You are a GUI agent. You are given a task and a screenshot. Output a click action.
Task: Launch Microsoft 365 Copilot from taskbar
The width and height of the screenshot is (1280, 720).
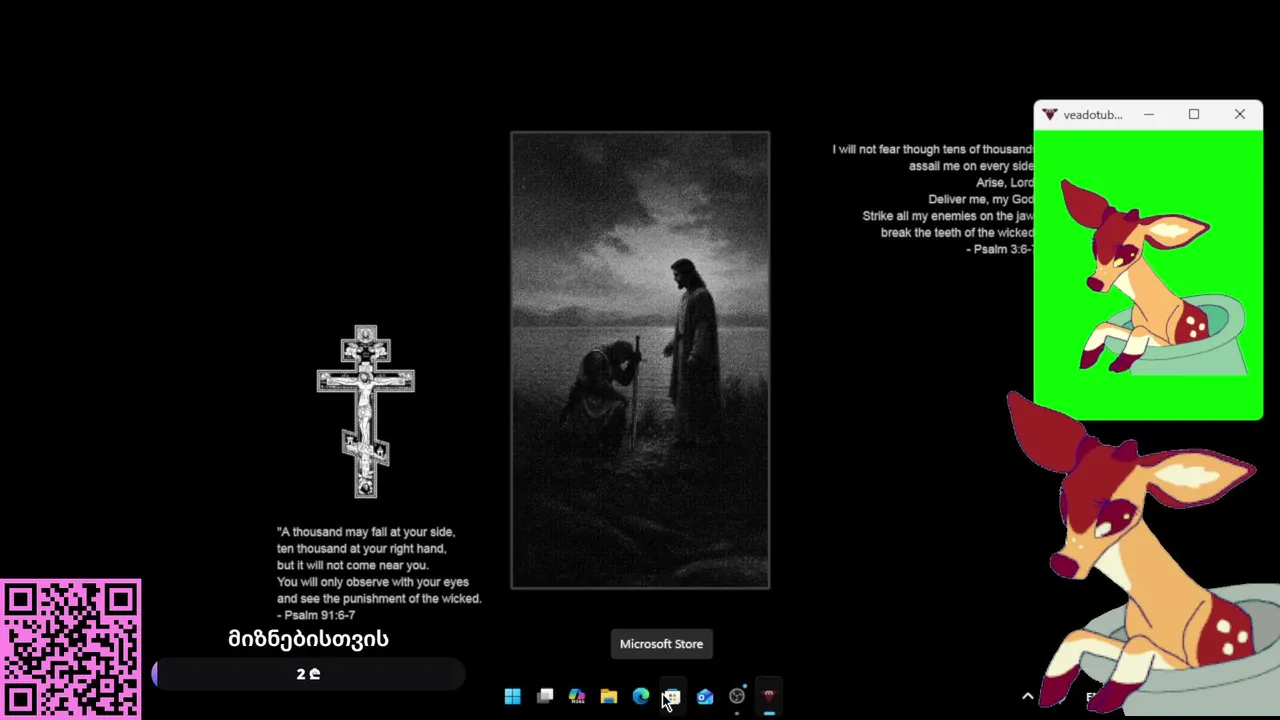577,696
